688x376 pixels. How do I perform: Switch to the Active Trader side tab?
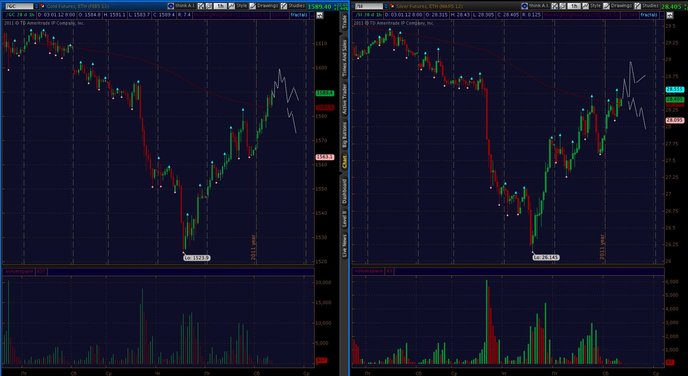pos(344,99)
